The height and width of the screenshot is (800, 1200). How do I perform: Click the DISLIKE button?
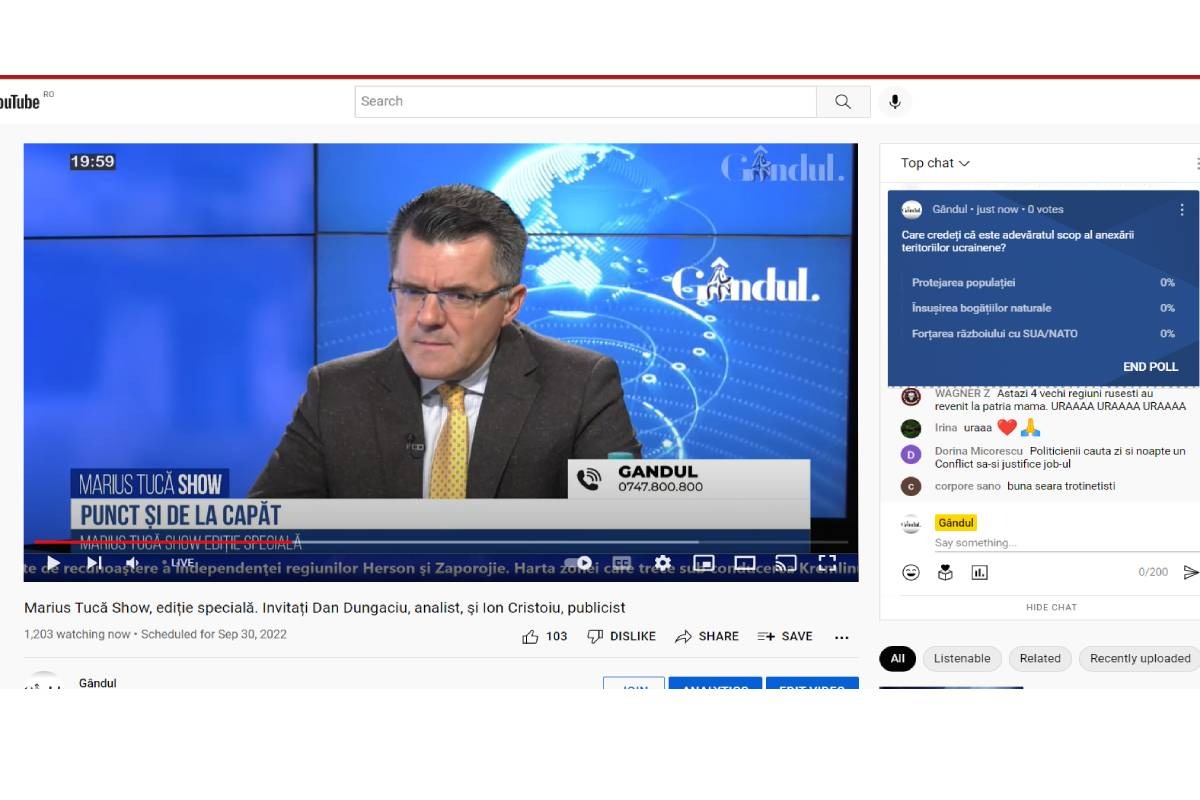(621, 636)
